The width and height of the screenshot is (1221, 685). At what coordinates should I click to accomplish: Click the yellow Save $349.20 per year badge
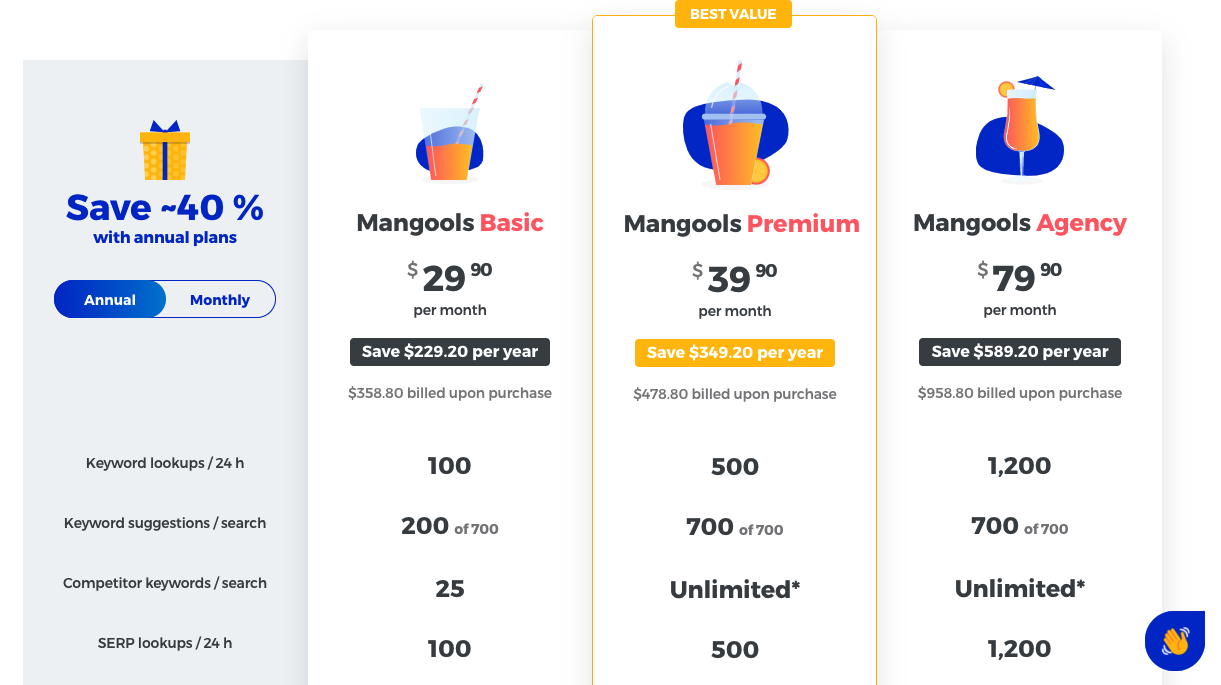735,353
